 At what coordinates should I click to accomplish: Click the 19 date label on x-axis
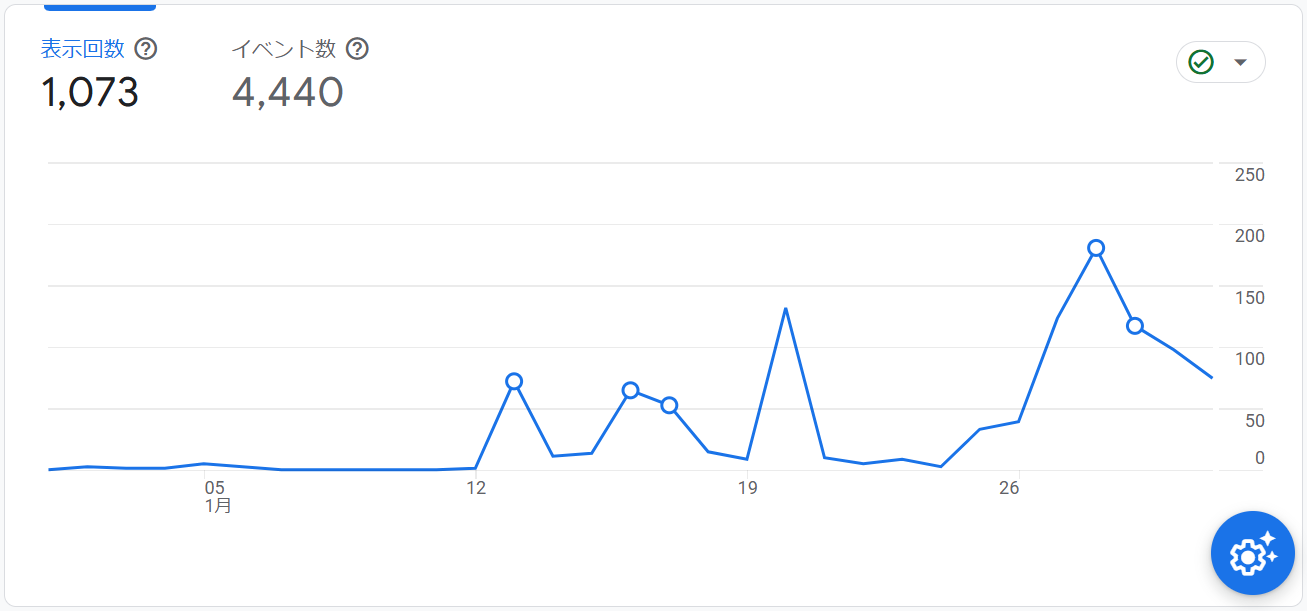747,488
